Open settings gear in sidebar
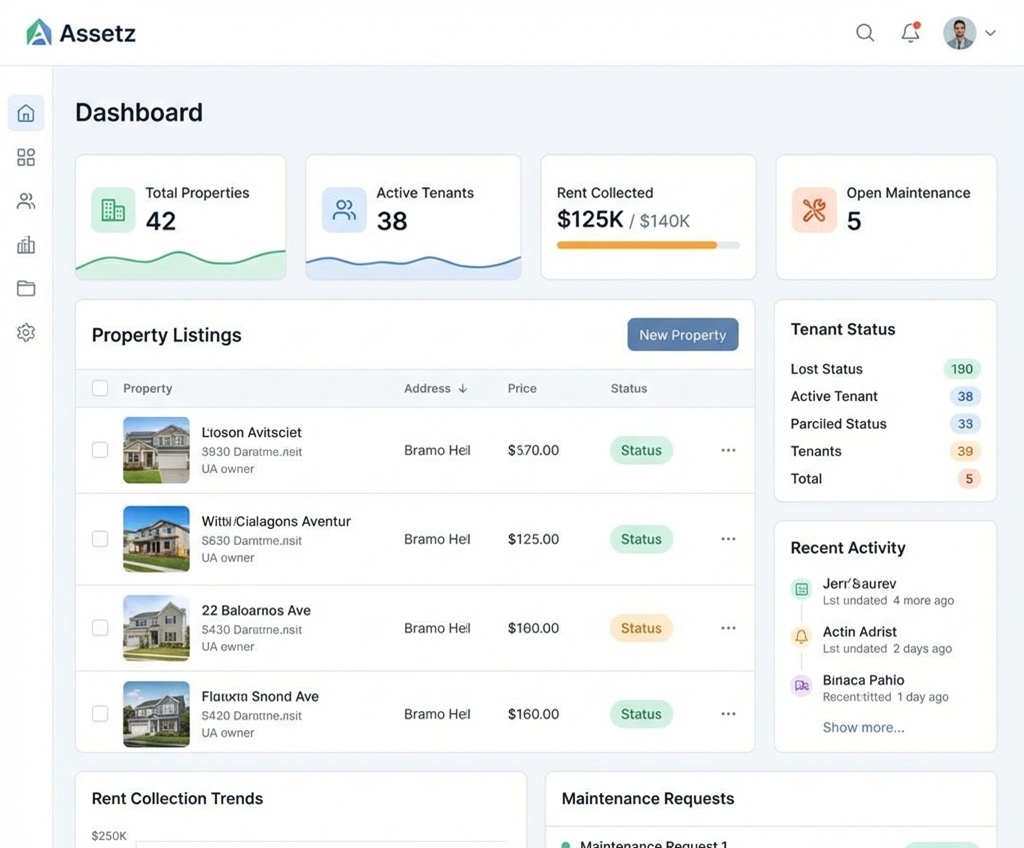 (x=26, y=333)
